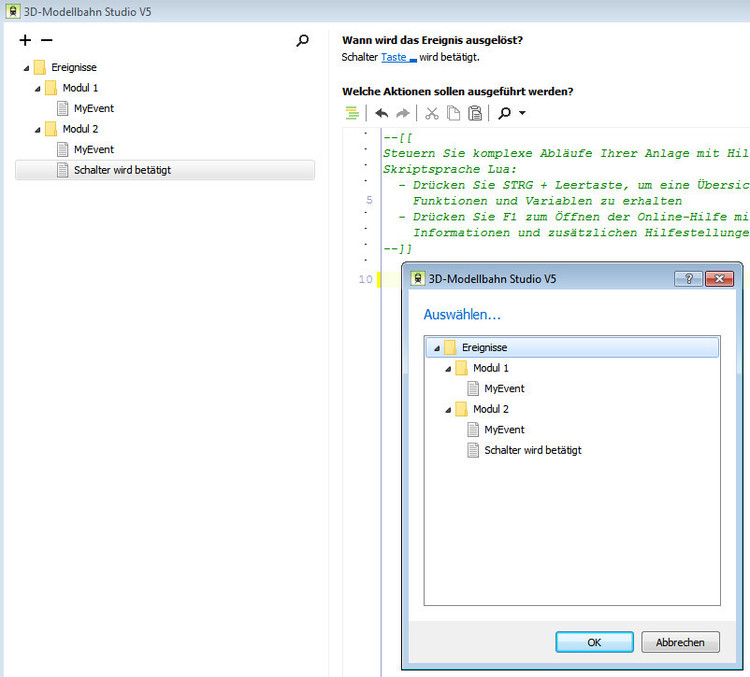Select Modul 1 folder label in main tree
This screenshot has height=677, width=750.
[x=80, y=88]
